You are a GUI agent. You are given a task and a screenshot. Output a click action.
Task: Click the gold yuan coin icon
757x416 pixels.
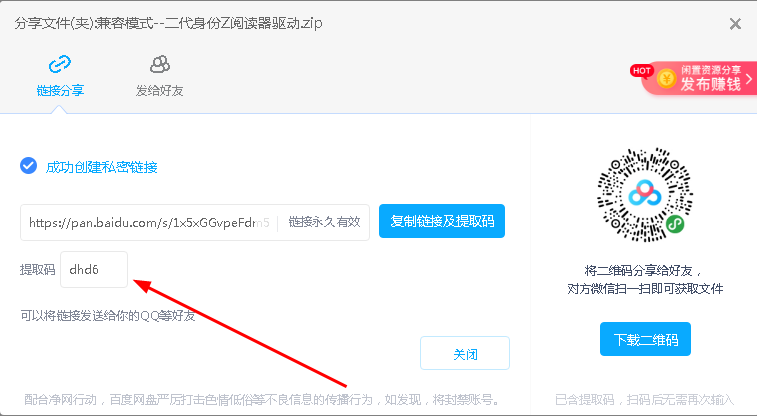pos(667,78)
